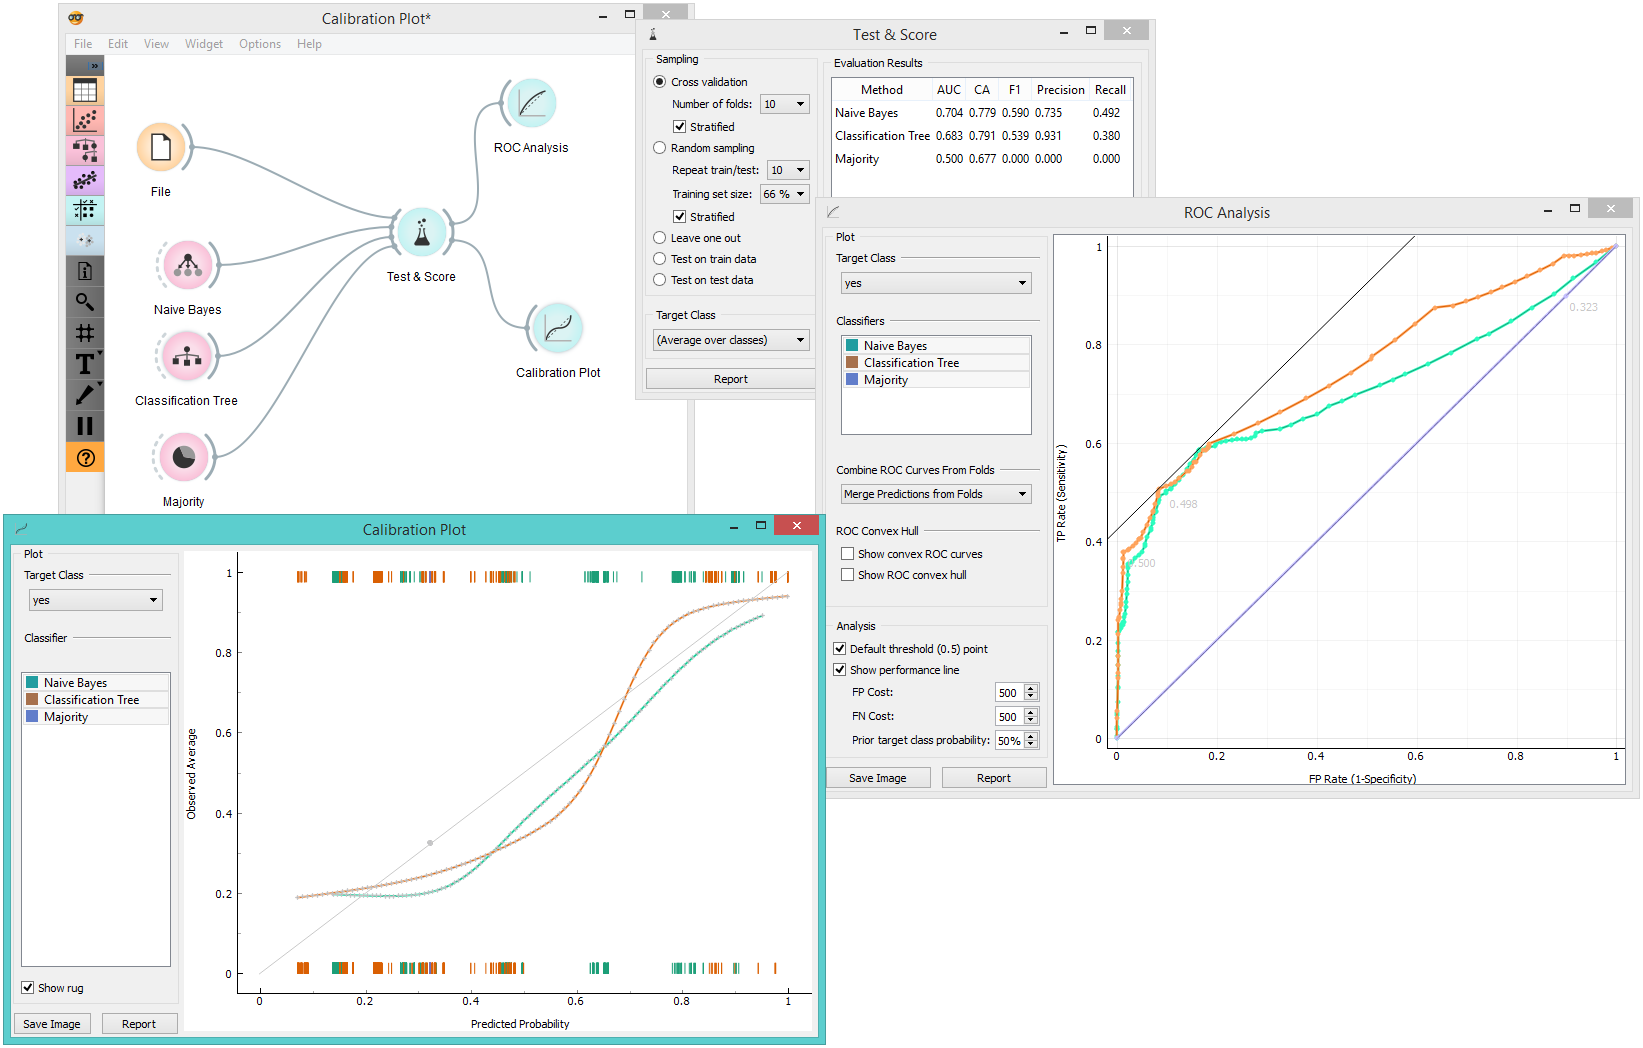Screen dimensions: 1643x1048
Task: Select the Calibration Plot widget node
Action: coord(557,329)
